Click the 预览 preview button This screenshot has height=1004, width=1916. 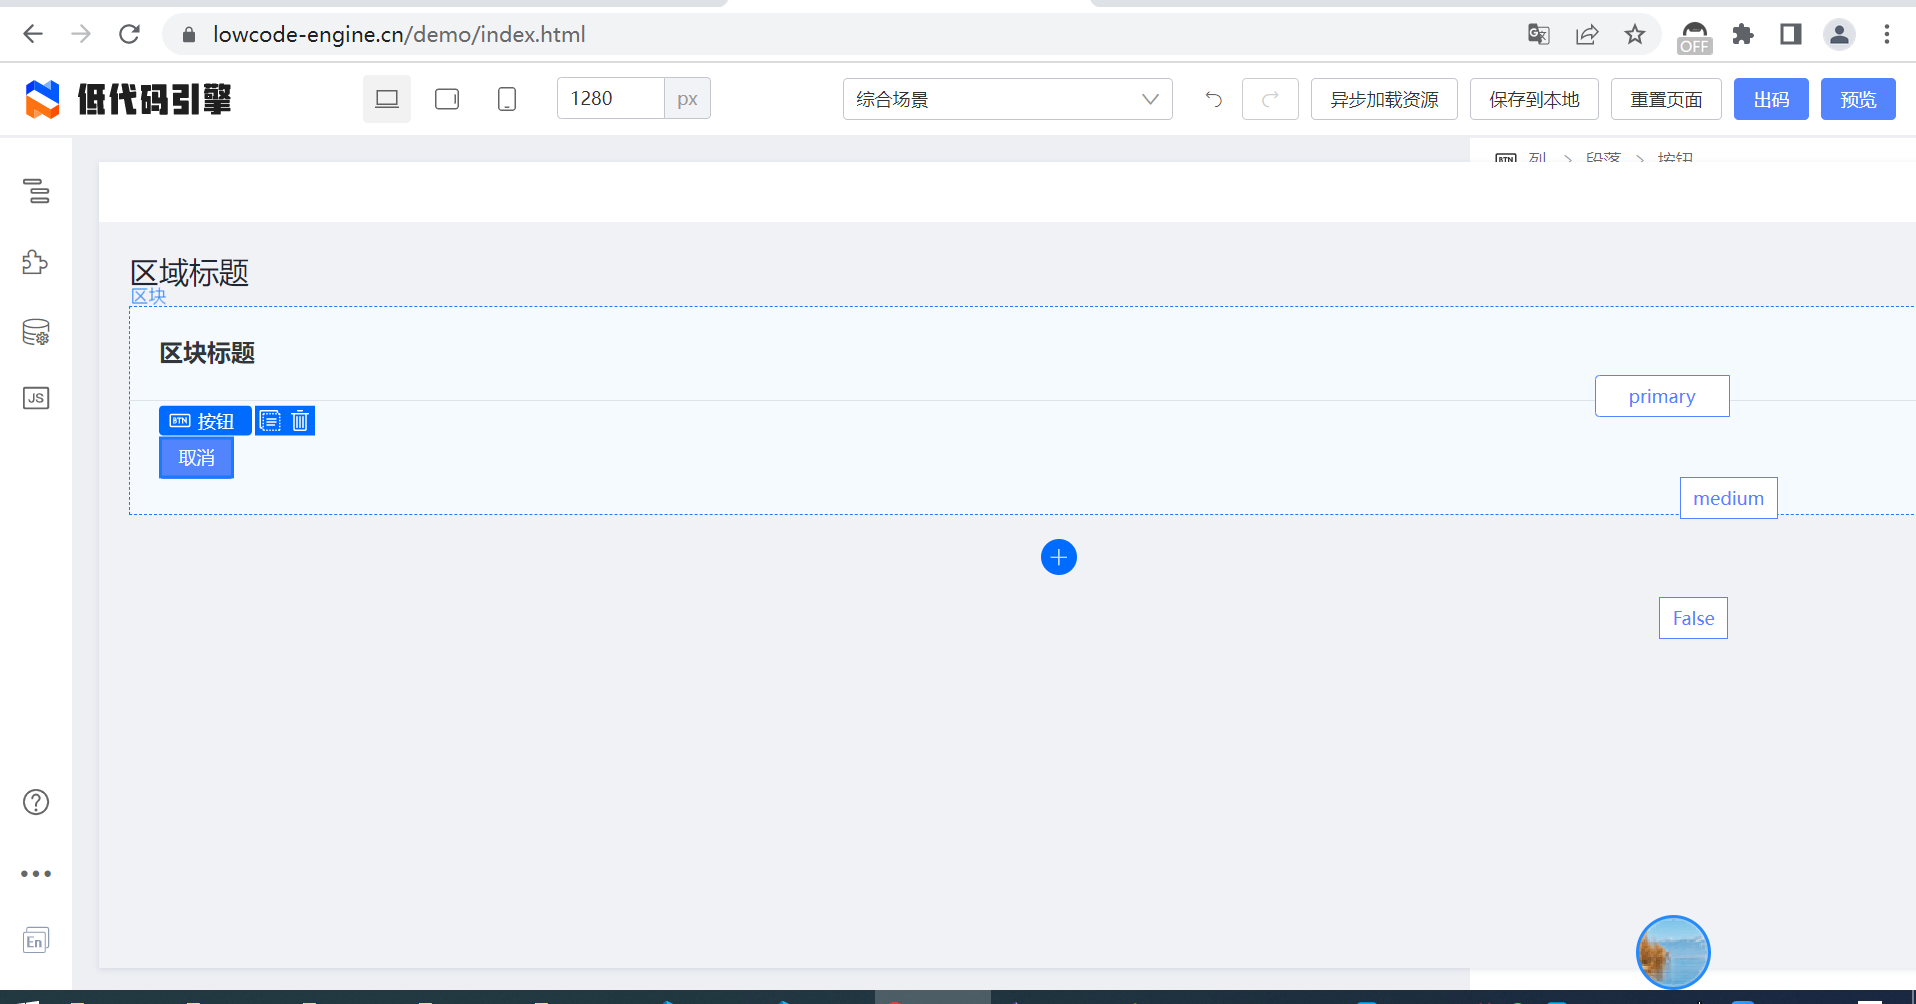tap(1857, 99)
